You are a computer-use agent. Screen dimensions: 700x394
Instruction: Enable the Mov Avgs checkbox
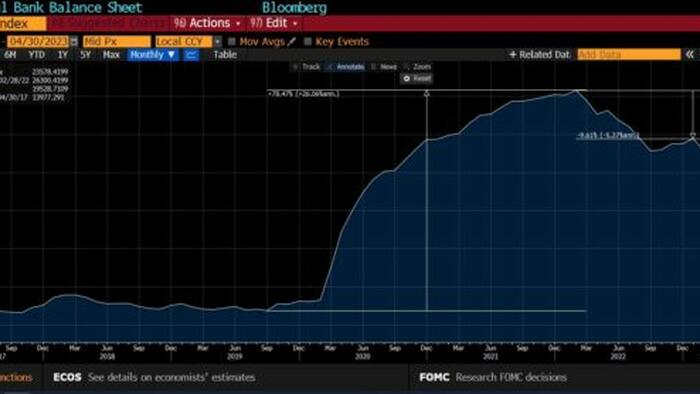[x=232, y=41]
